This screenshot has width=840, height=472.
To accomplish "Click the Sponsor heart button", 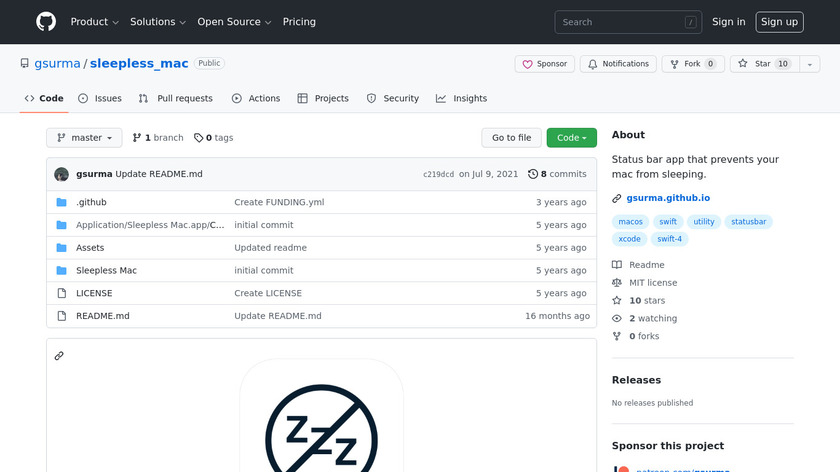I will click(543, 64).
